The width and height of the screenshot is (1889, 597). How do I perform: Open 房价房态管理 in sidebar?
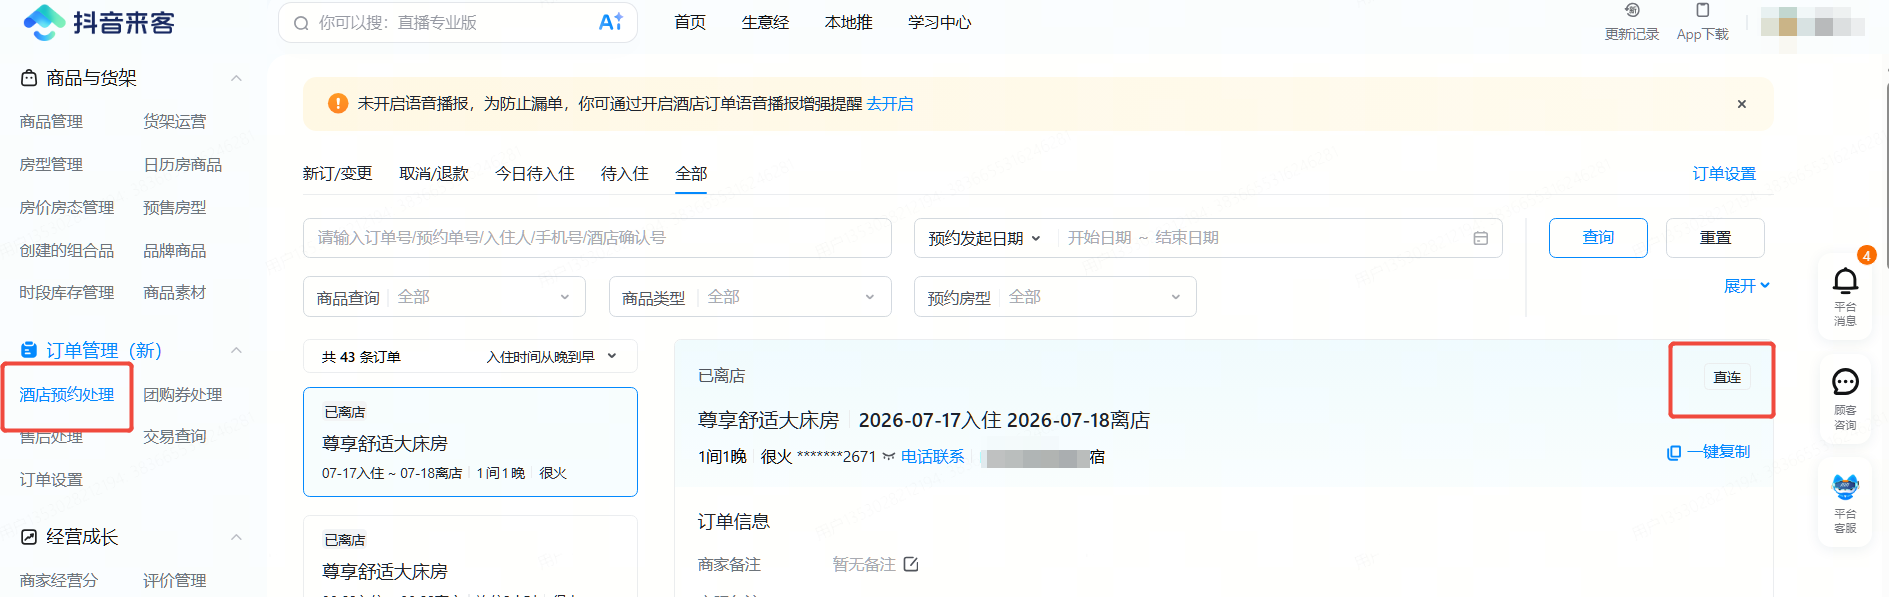67,208
